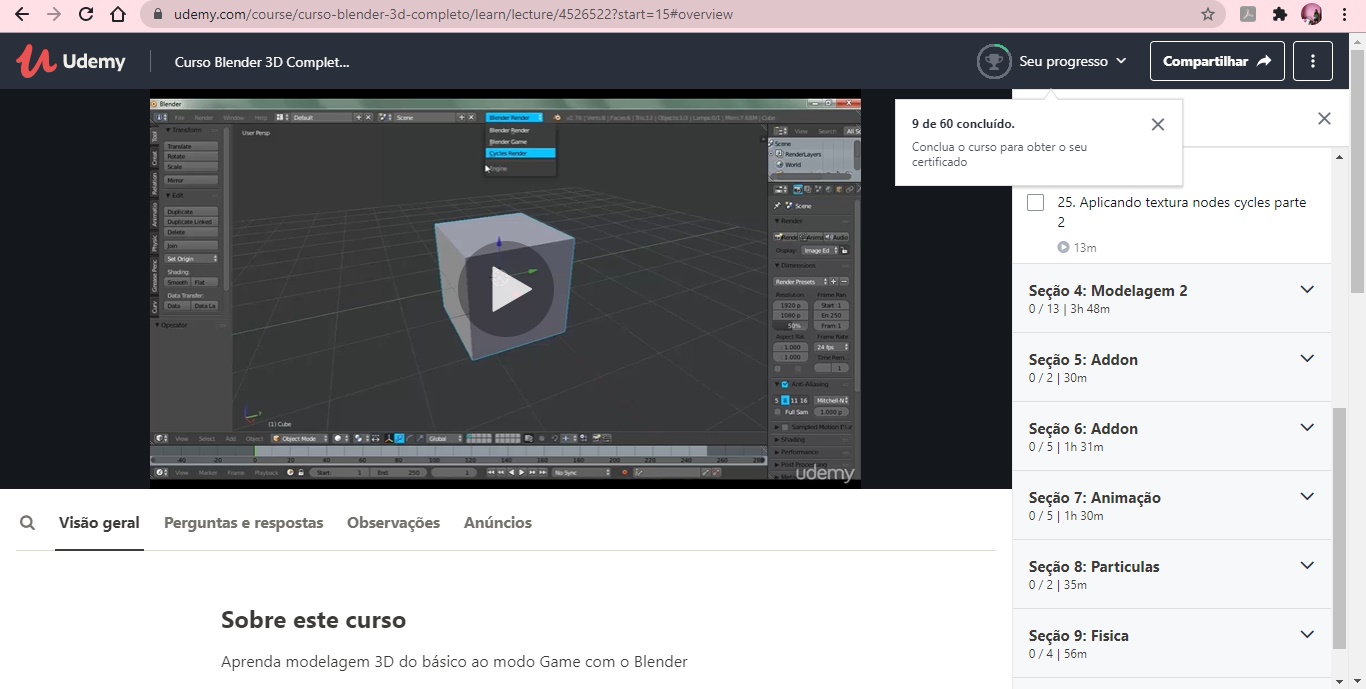Open the Chrome profile avatar
Screen dimensions: 1366x689
click(1311, 14)
